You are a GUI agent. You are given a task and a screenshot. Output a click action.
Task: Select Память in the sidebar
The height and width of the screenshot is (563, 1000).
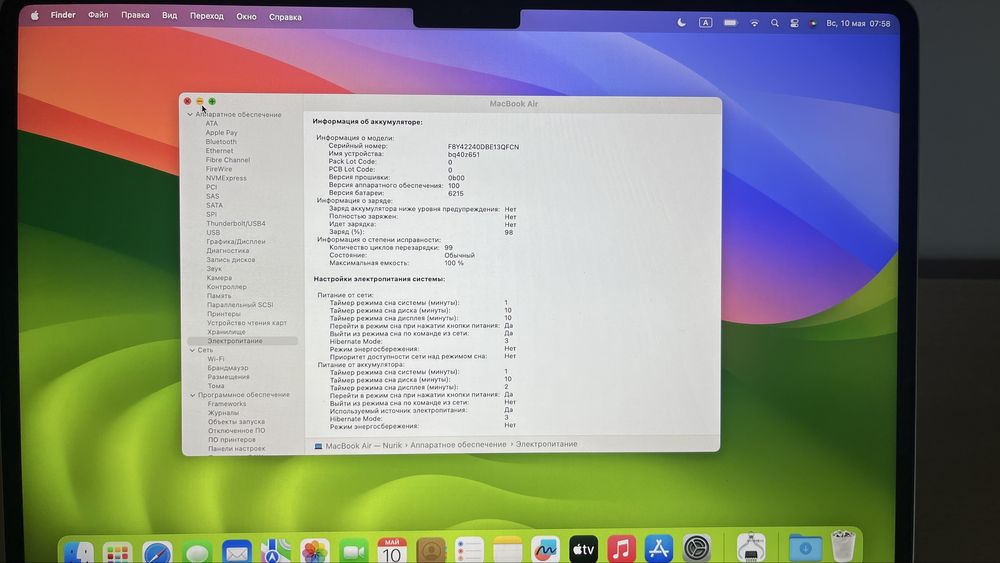coord(219,296)
